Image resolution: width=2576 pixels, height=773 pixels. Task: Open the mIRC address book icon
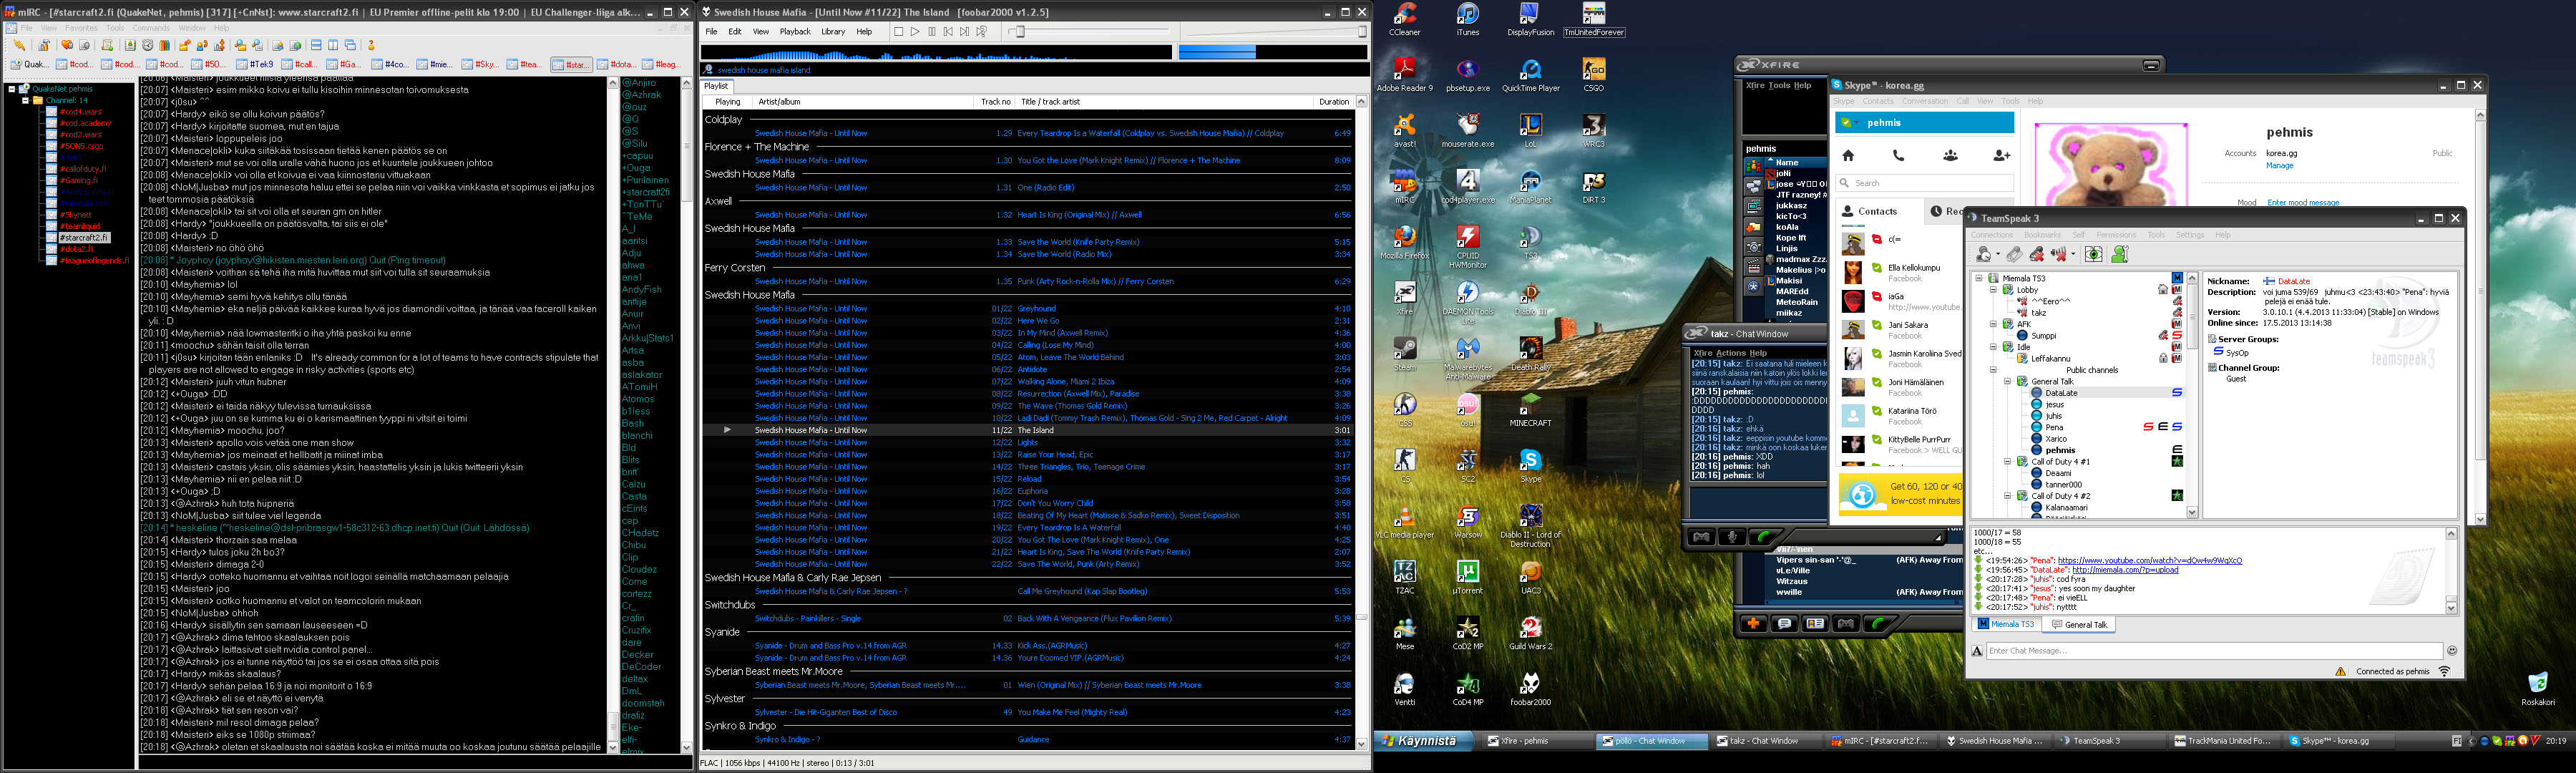pos(130,45)
